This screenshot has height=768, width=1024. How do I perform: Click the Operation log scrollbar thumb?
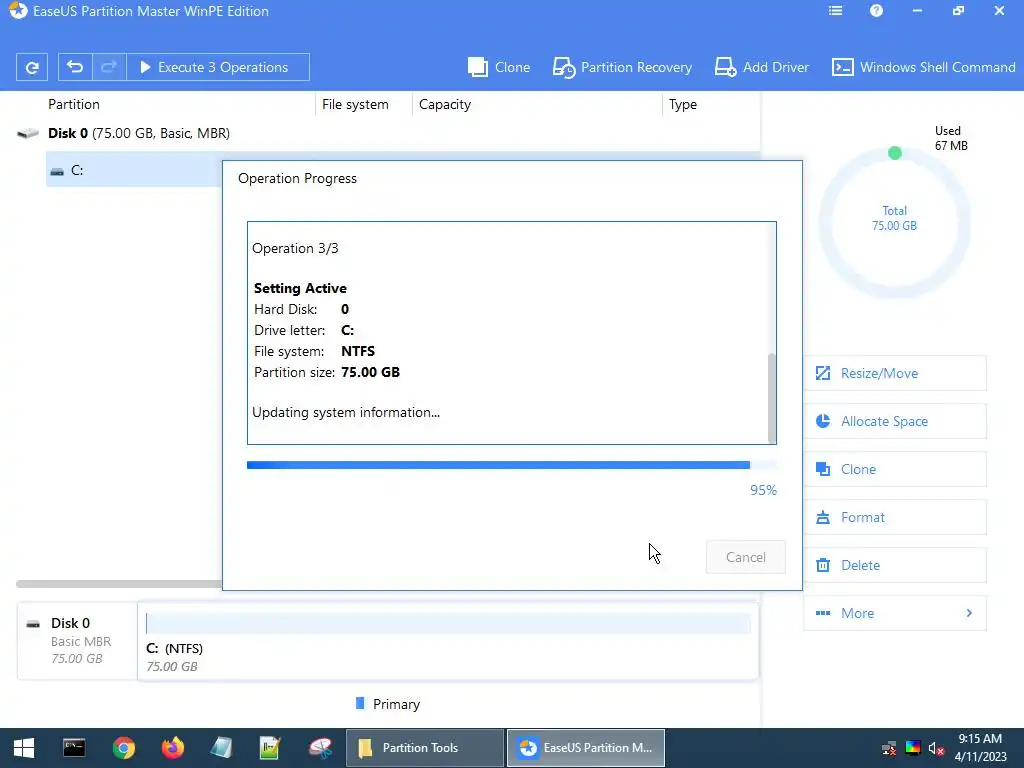tap(772, 398)
